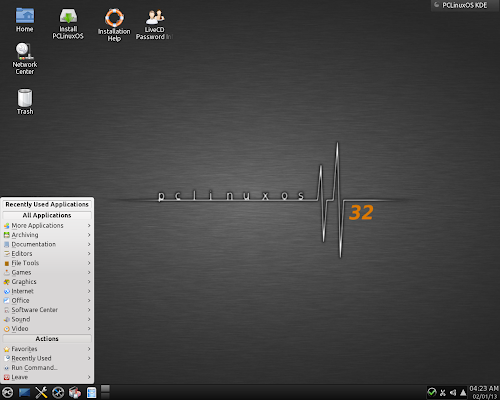Open the Leave submenu entry
500x400 pixels.
pos(47,377)
